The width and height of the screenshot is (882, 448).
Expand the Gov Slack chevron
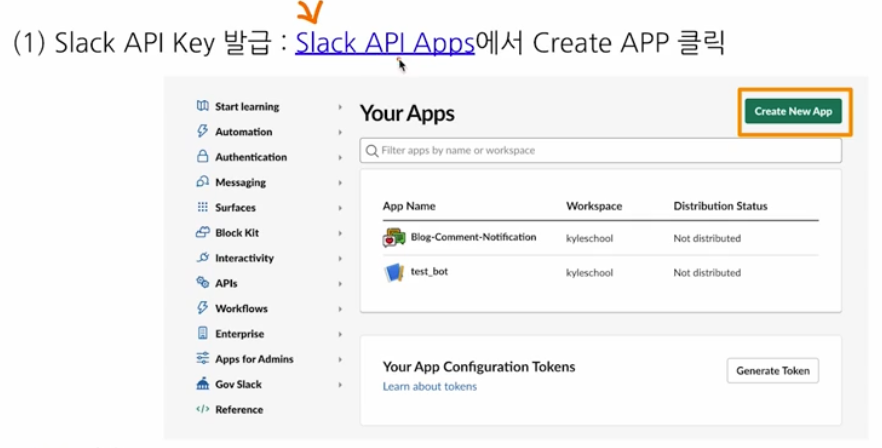pos(340,385)
